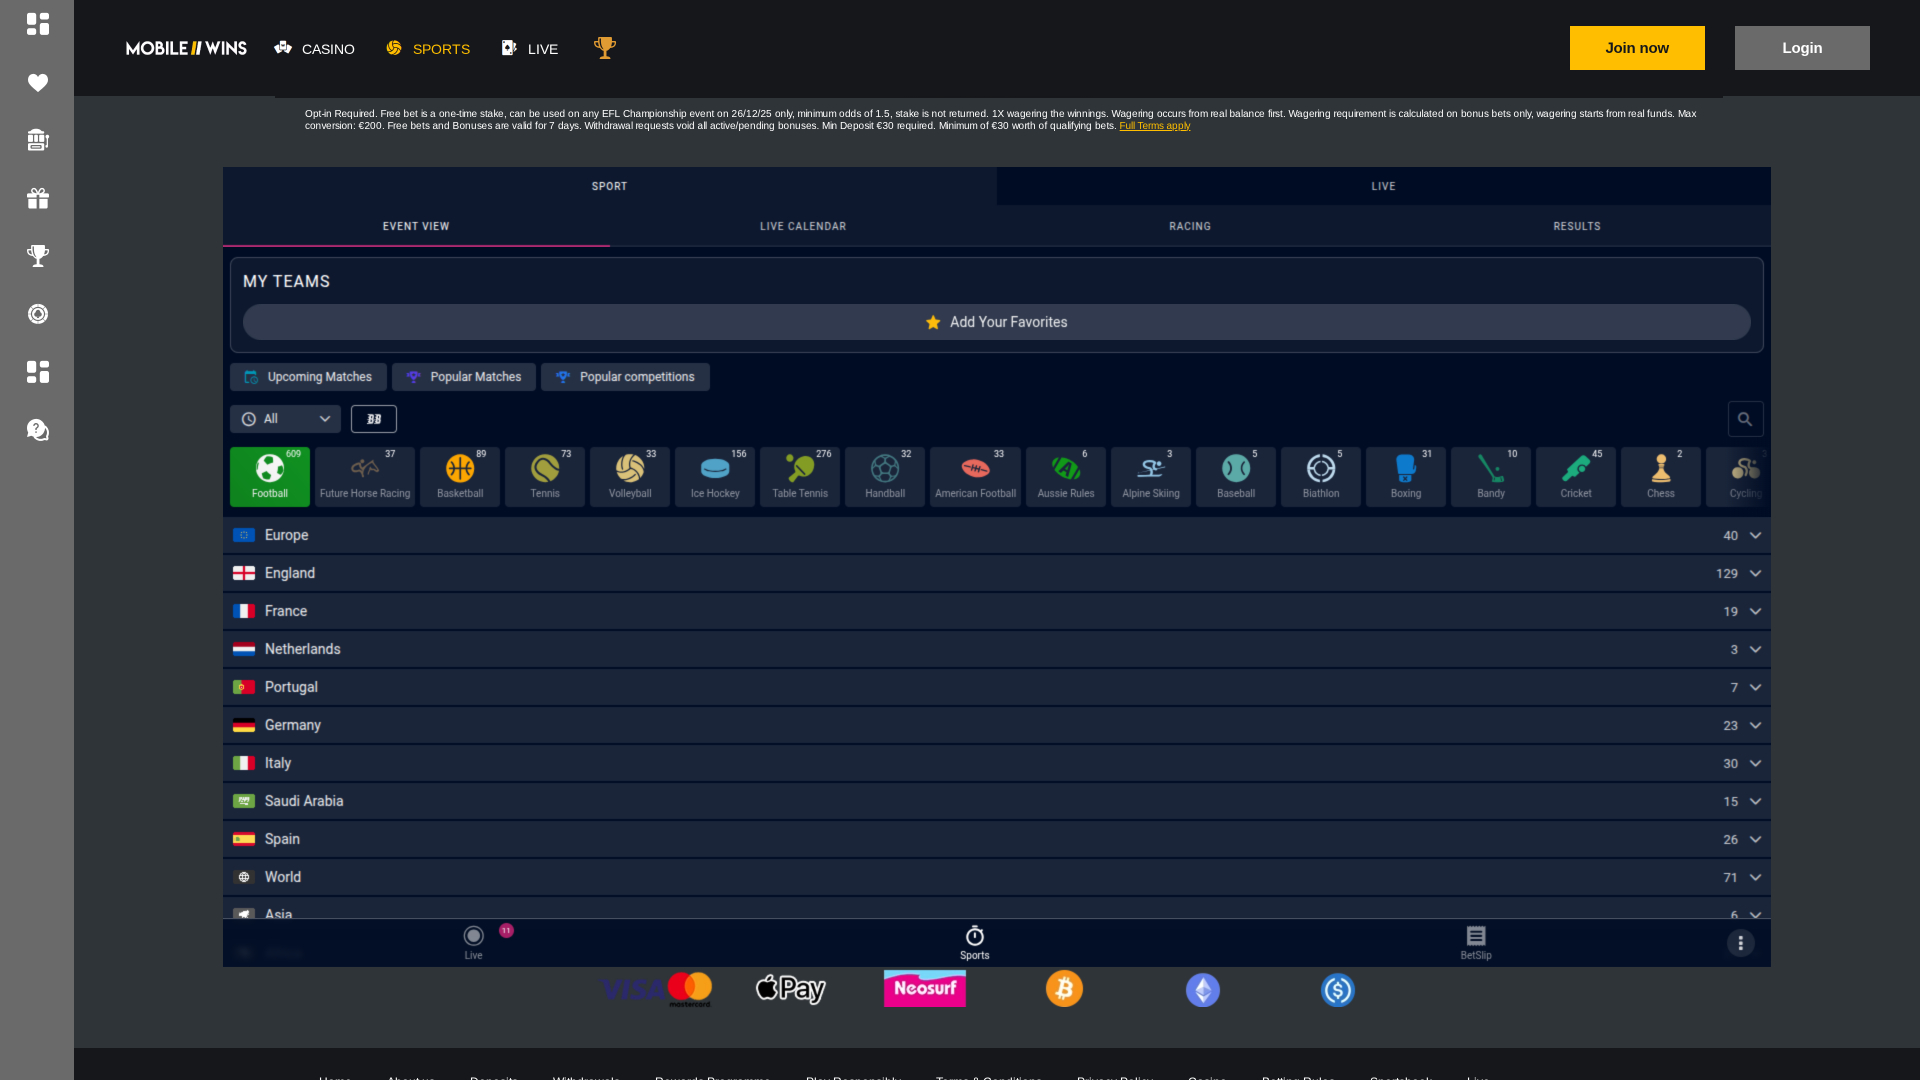The image size is (1920, 1080).
Task: Click the gift promotions icon in sidebar
Action: point(38,198)
